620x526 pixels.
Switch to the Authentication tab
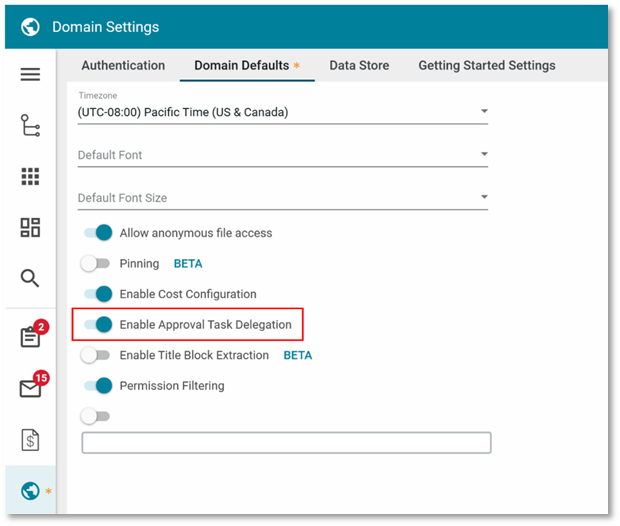(x=123, y=65)
